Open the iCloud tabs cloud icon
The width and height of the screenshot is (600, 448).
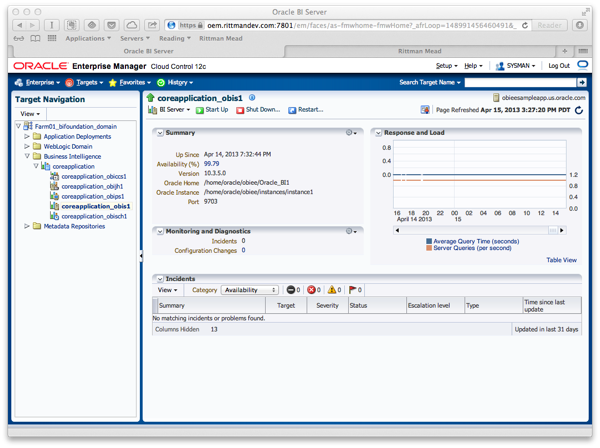pyautogui.click(x=132, y=25)
